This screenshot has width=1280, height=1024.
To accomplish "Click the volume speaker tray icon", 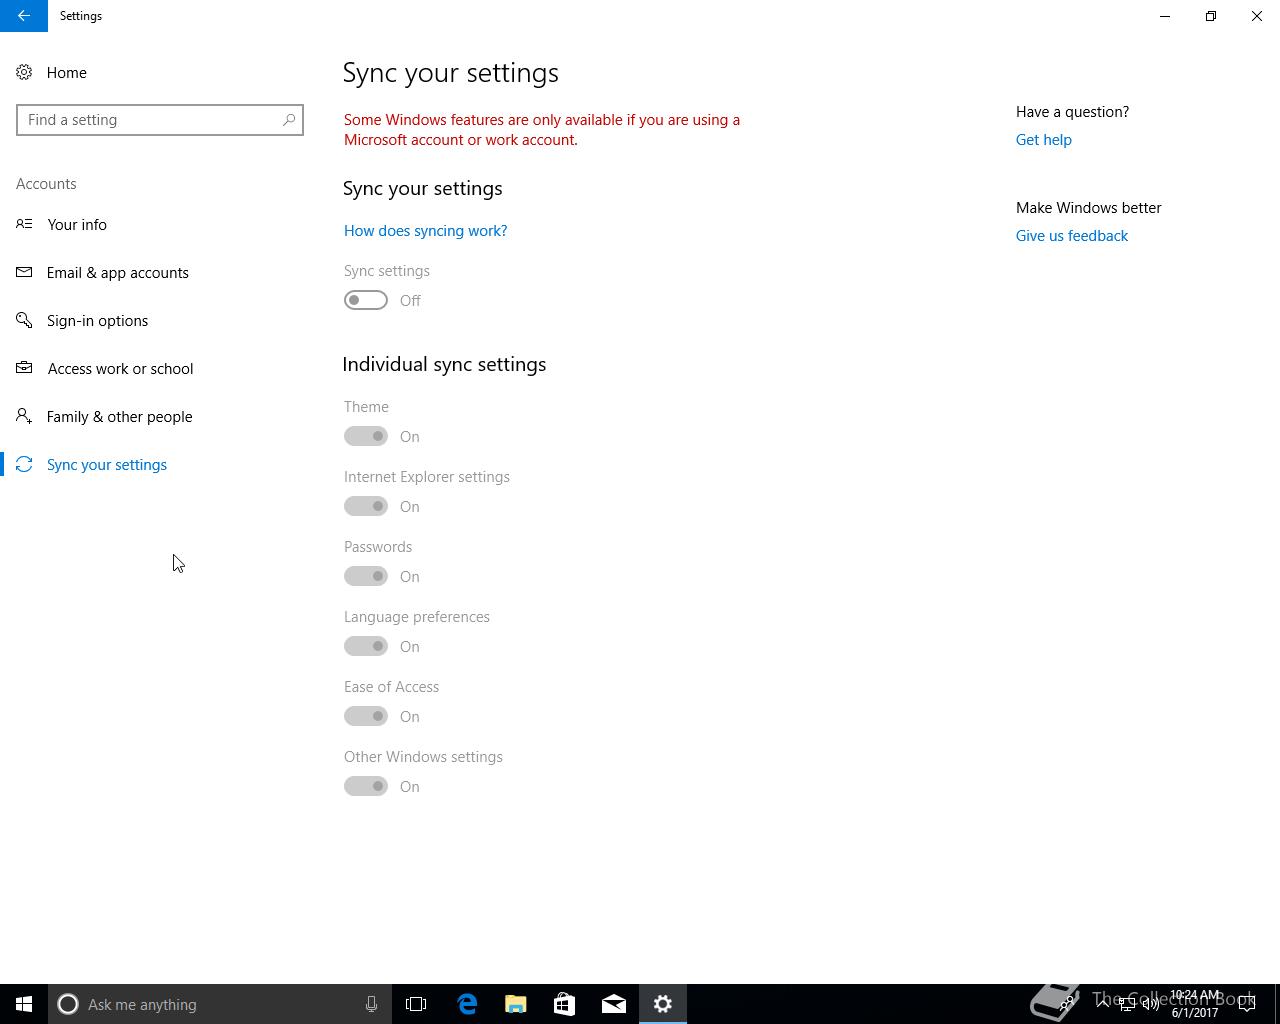I will (x=1151, y=1004).
